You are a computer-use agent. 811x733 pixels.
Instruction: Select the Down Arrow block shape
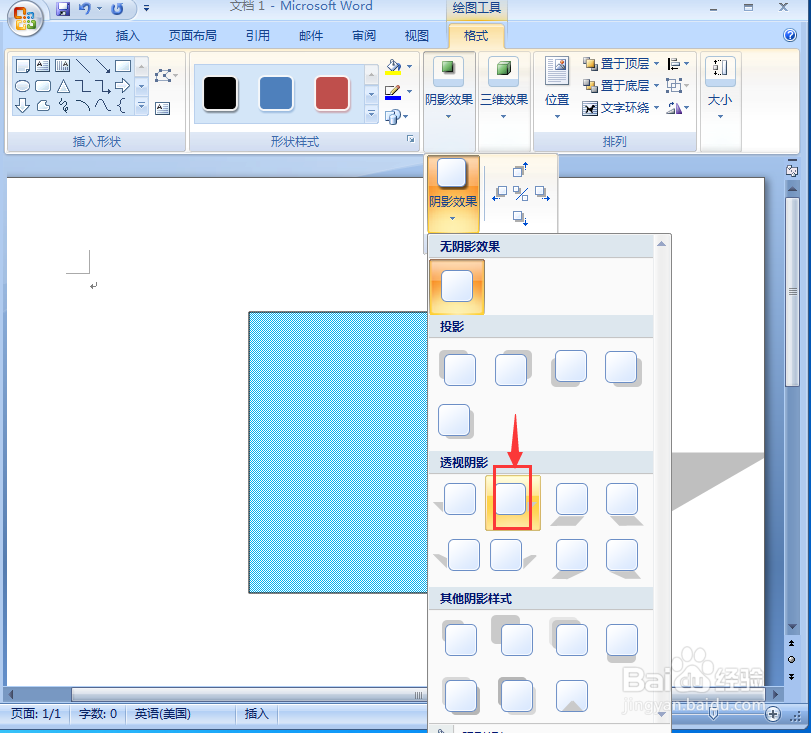[22, 106]
